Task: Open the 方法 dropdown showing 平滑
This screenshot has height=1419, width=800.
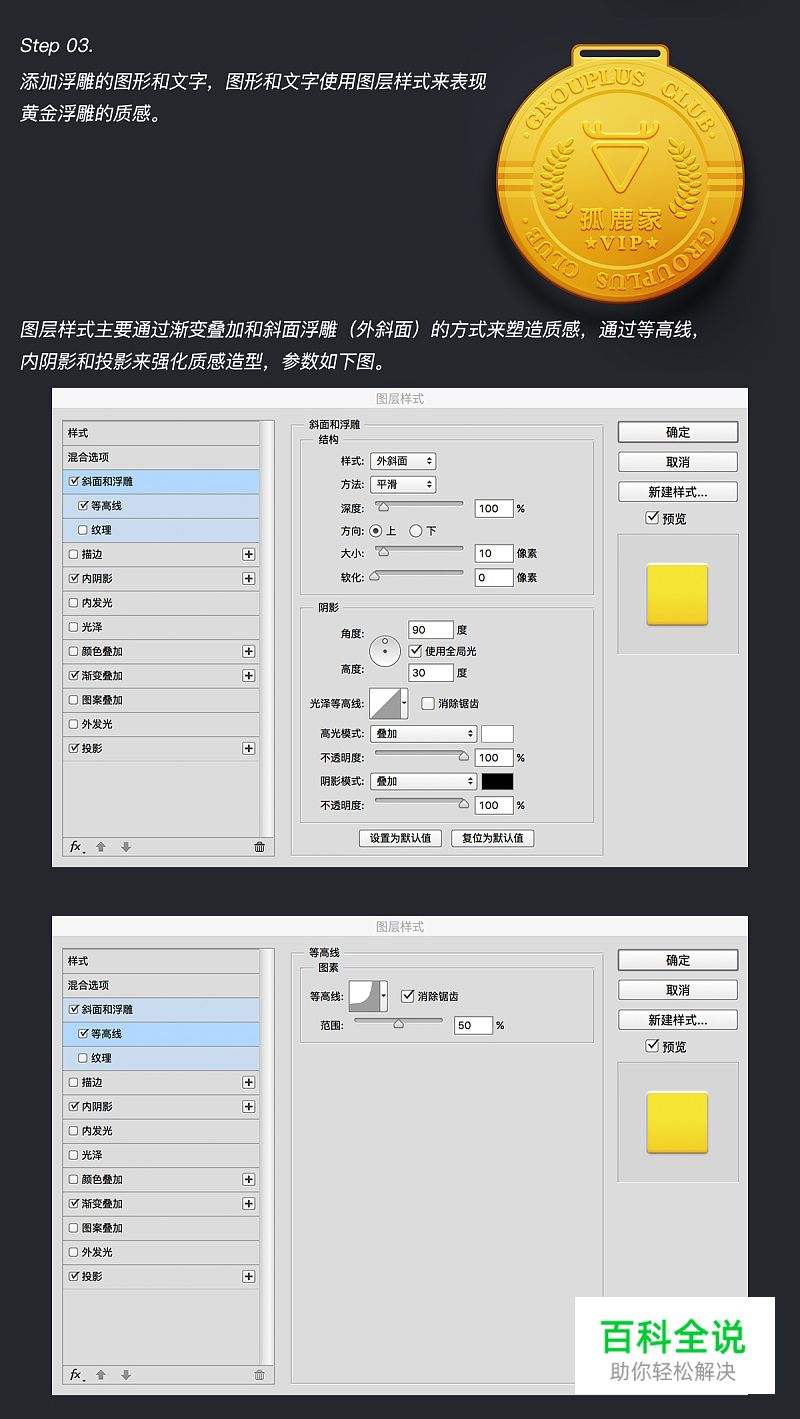Action: click(402, 484)
